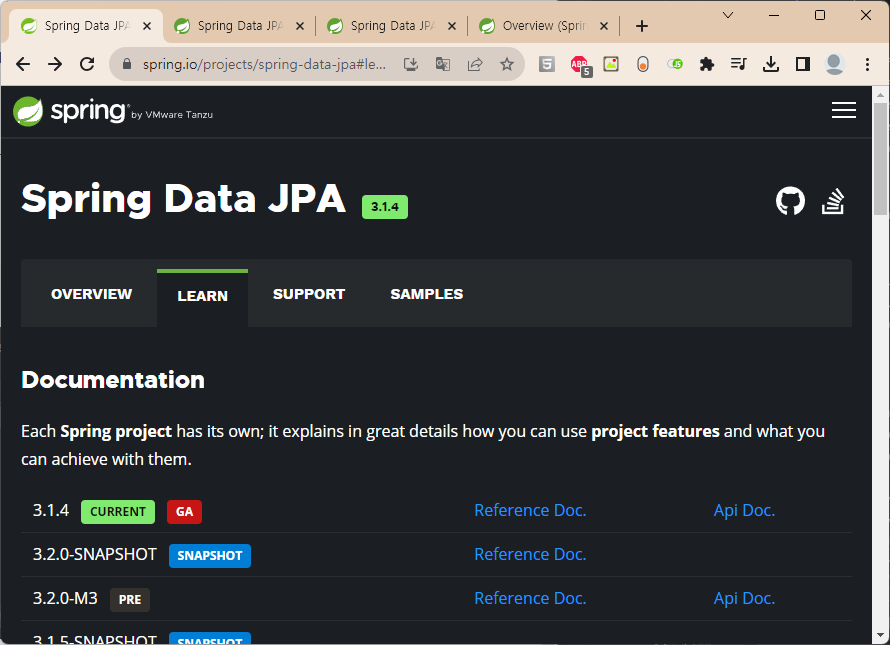The image size is (890, 645).
Task: Click the address bar URL
Action: point(264,64)
